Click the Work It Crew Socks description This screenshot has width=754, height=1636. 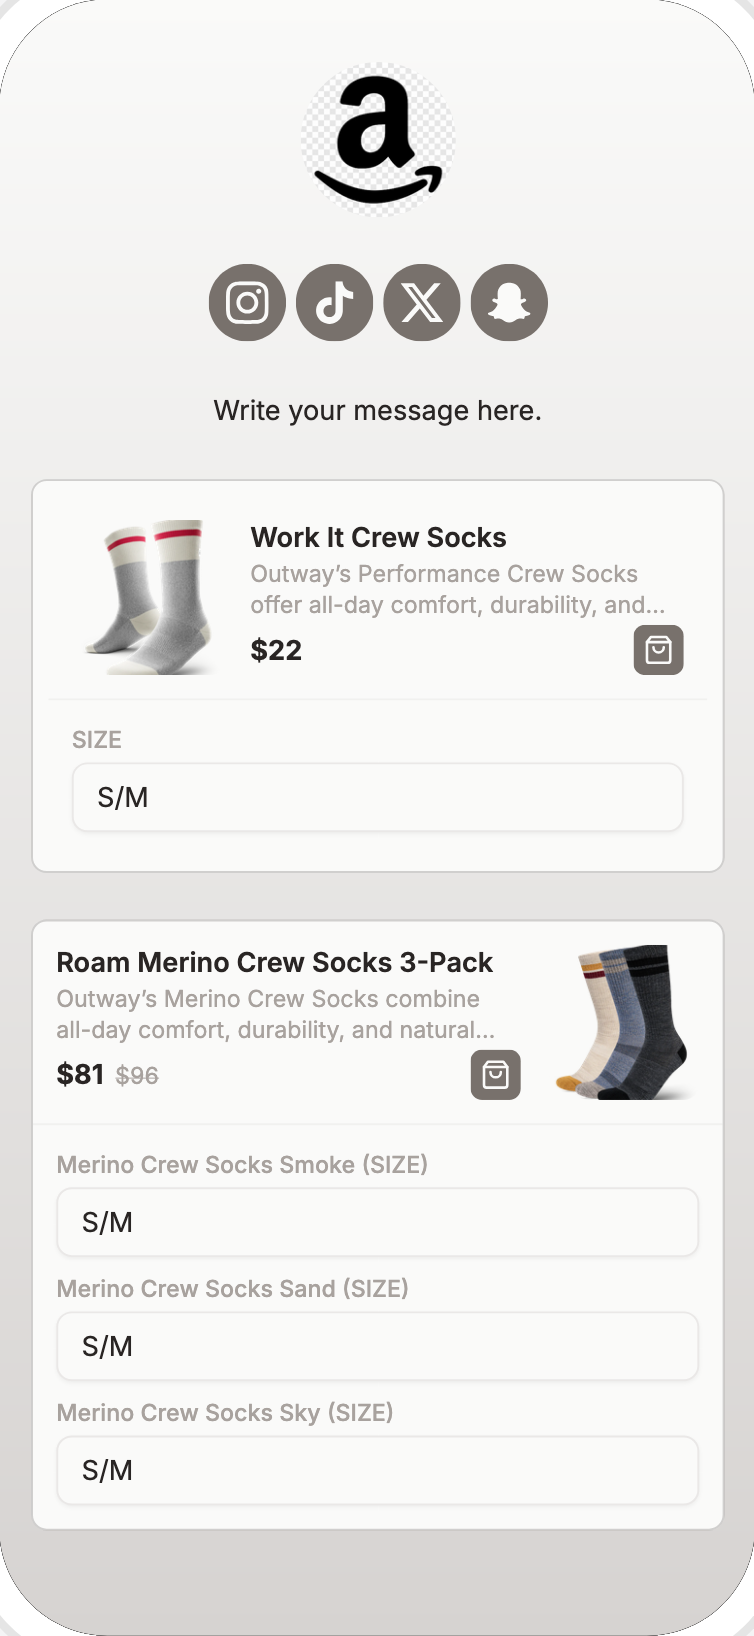[x=457, y=589]
